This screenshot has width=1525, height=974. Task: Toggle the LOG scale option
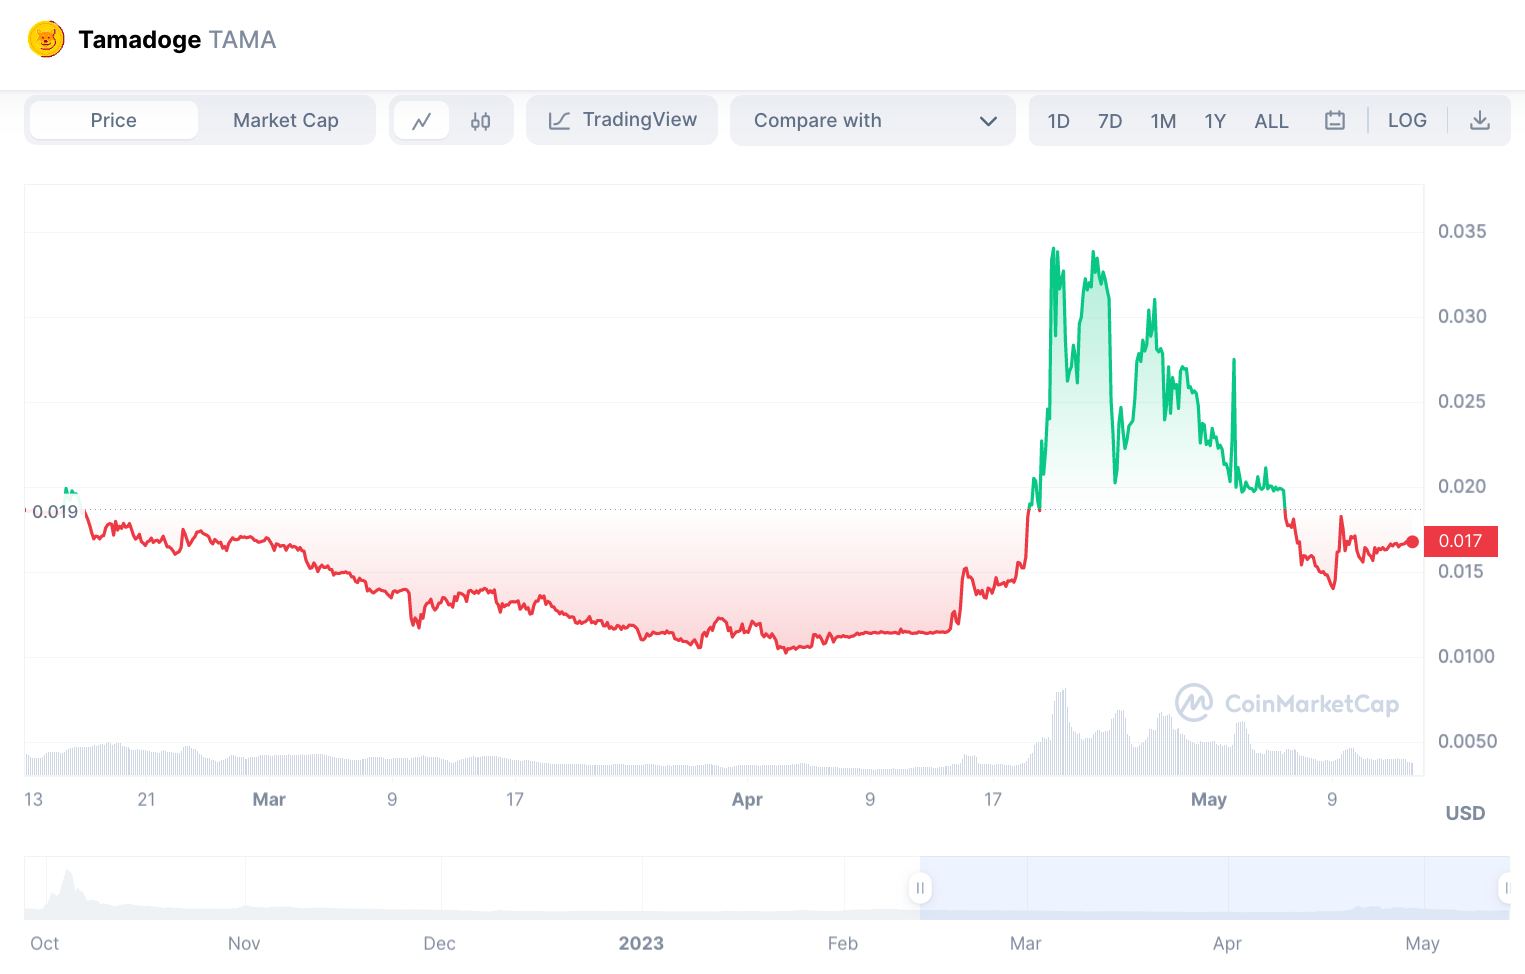click(1407, 120)
